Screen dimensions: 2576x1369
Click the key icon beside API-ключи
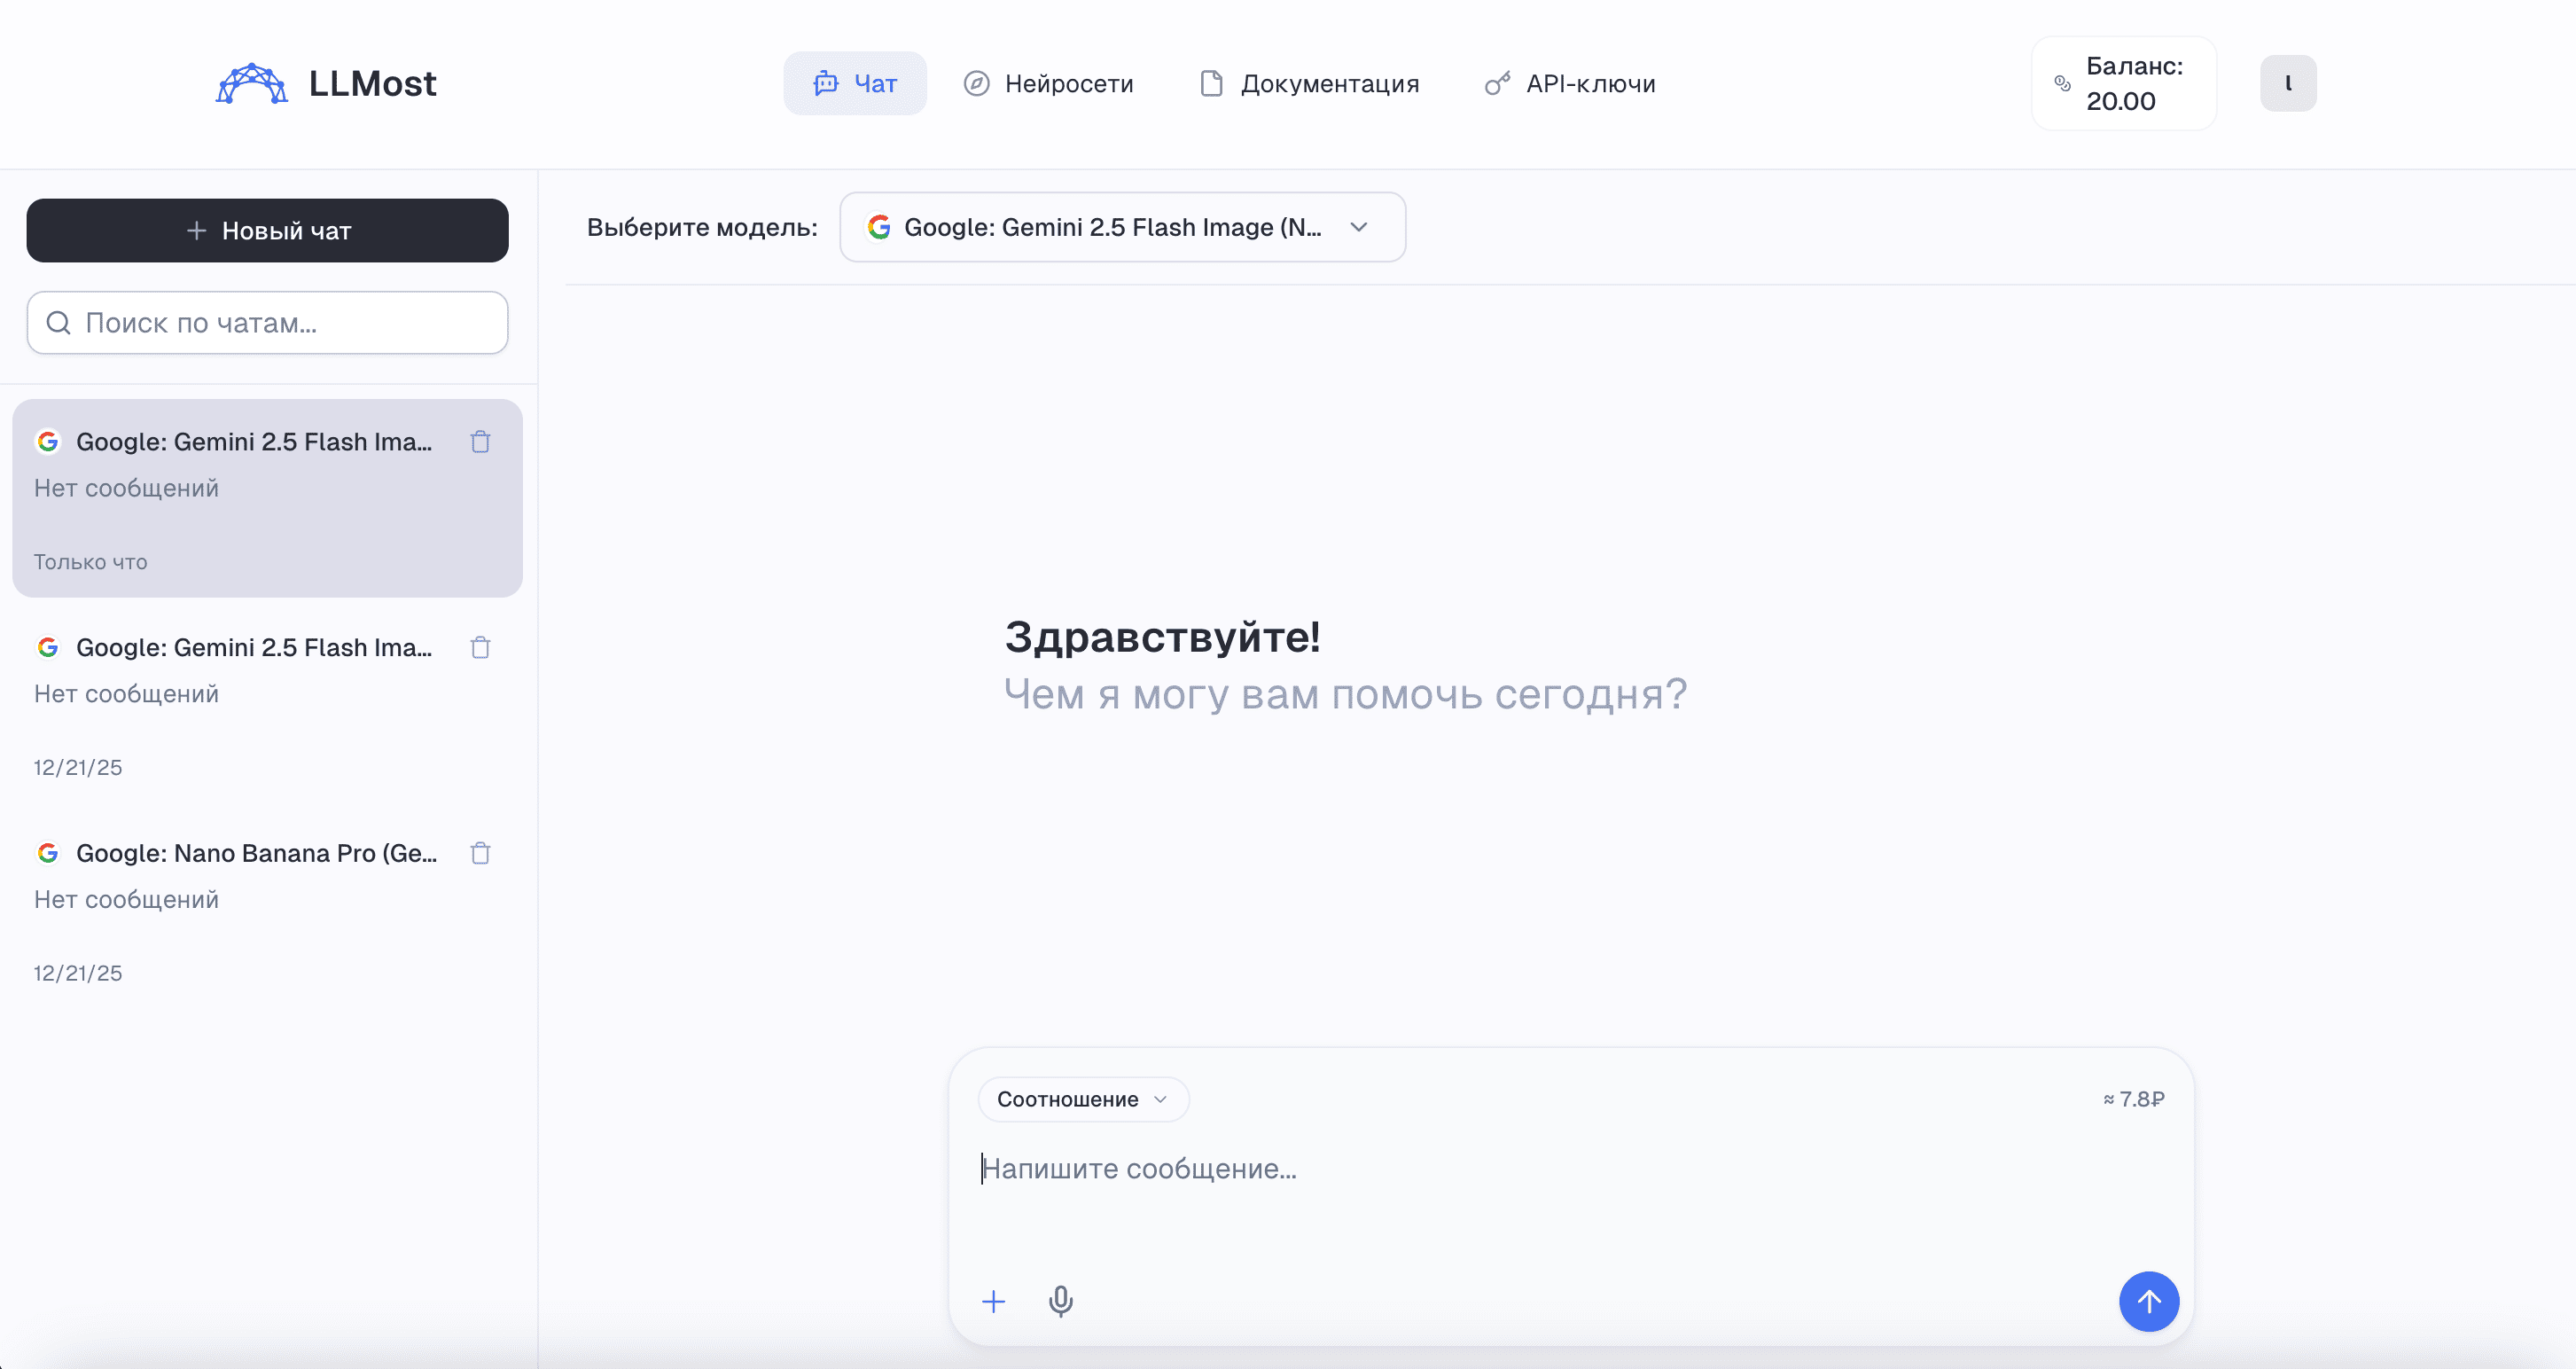[1497, 83]
